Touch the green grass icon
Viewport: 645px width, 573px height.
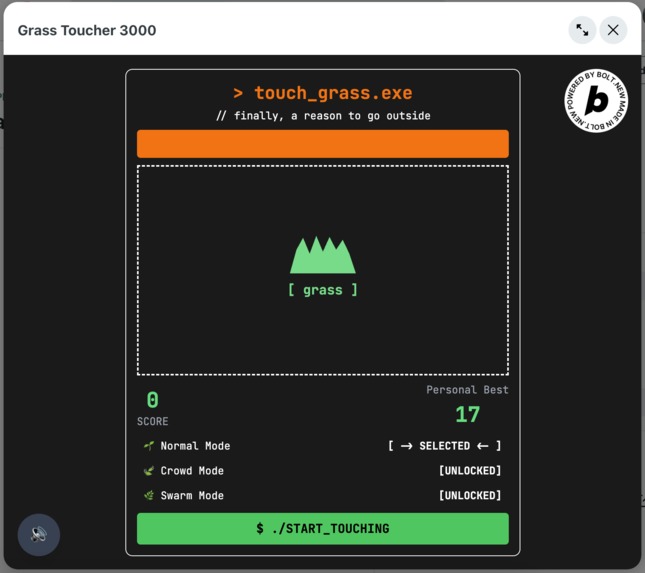[322, 255]
